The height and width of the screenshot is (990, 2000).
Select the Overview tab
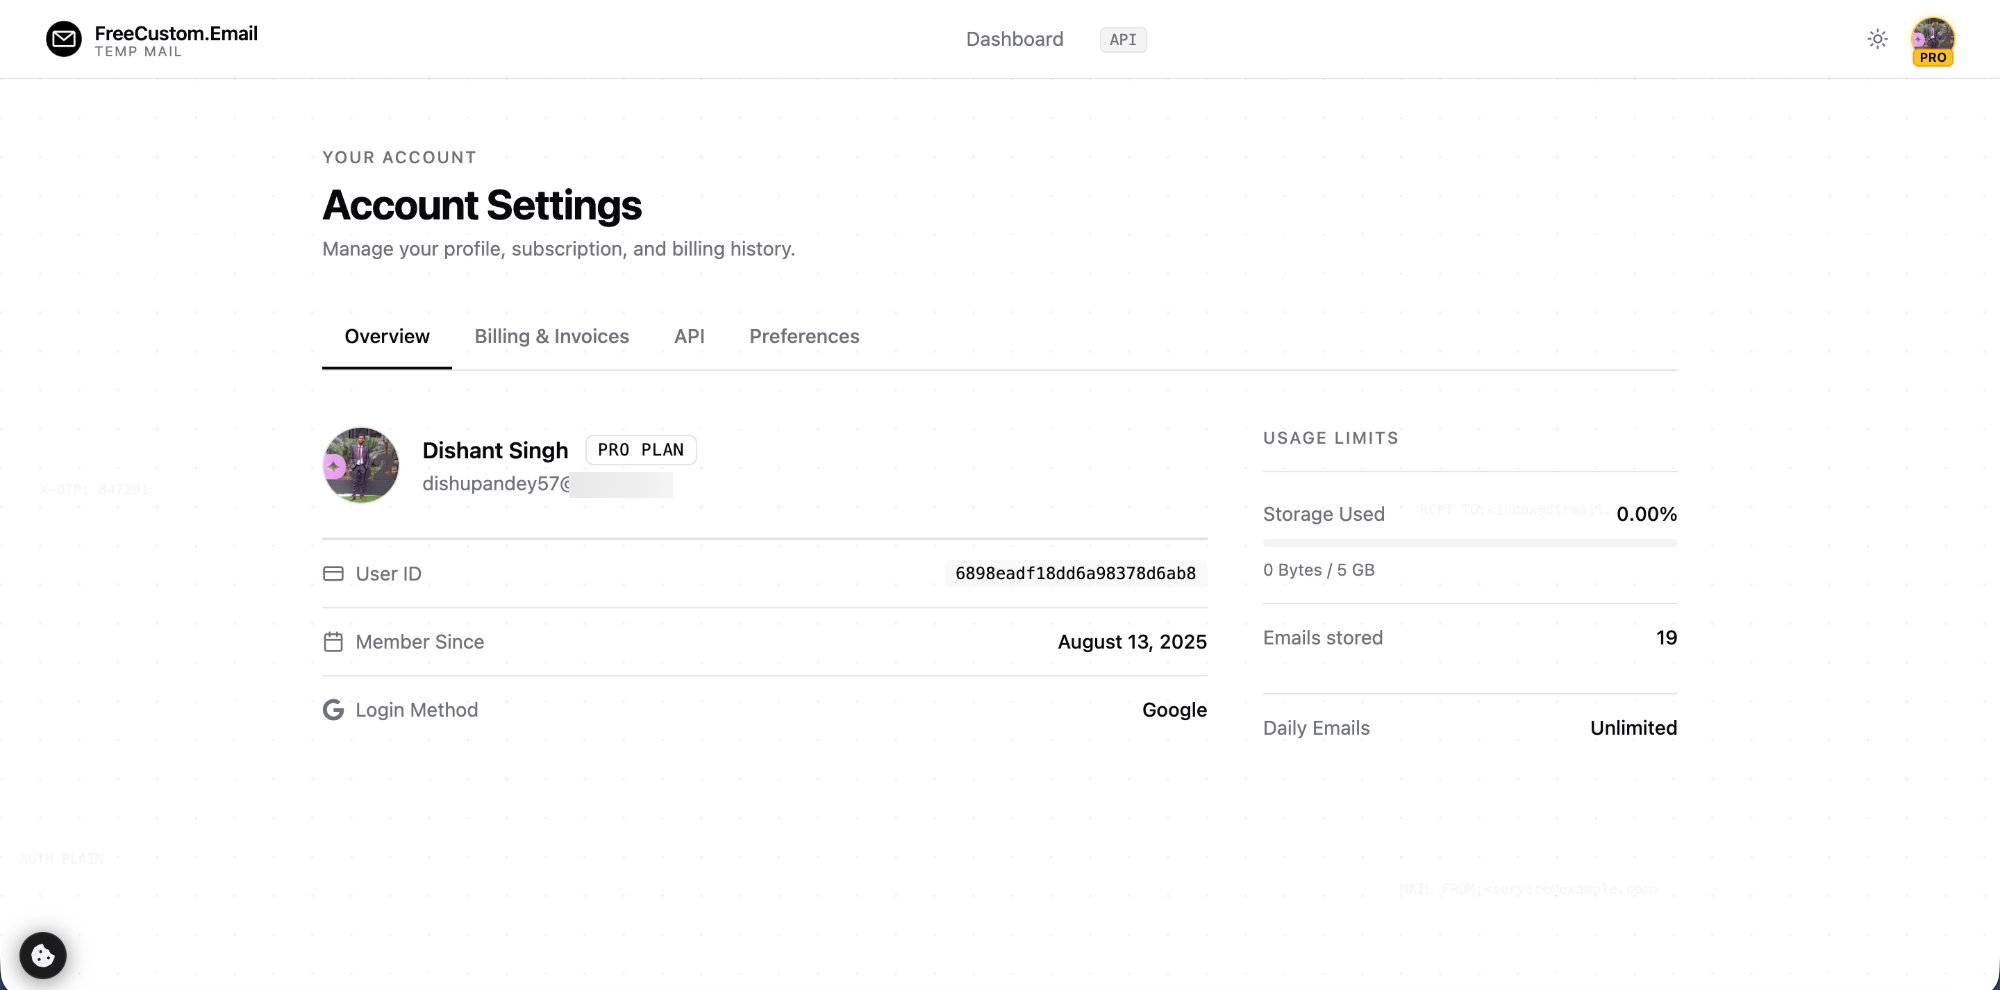387,337
